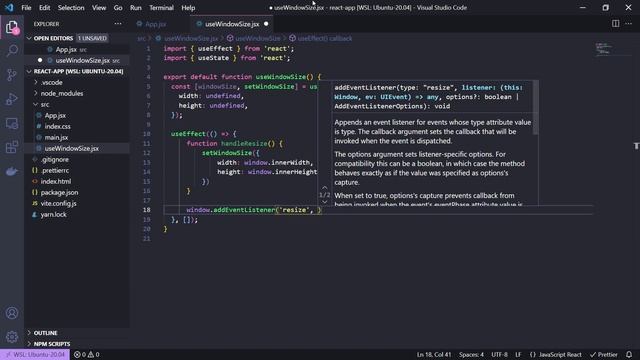Click the unsaved dot on the useWindowSize.jsx tab
Image resolution: width=640 pixels, height=360 pixels.
point(266,24)
